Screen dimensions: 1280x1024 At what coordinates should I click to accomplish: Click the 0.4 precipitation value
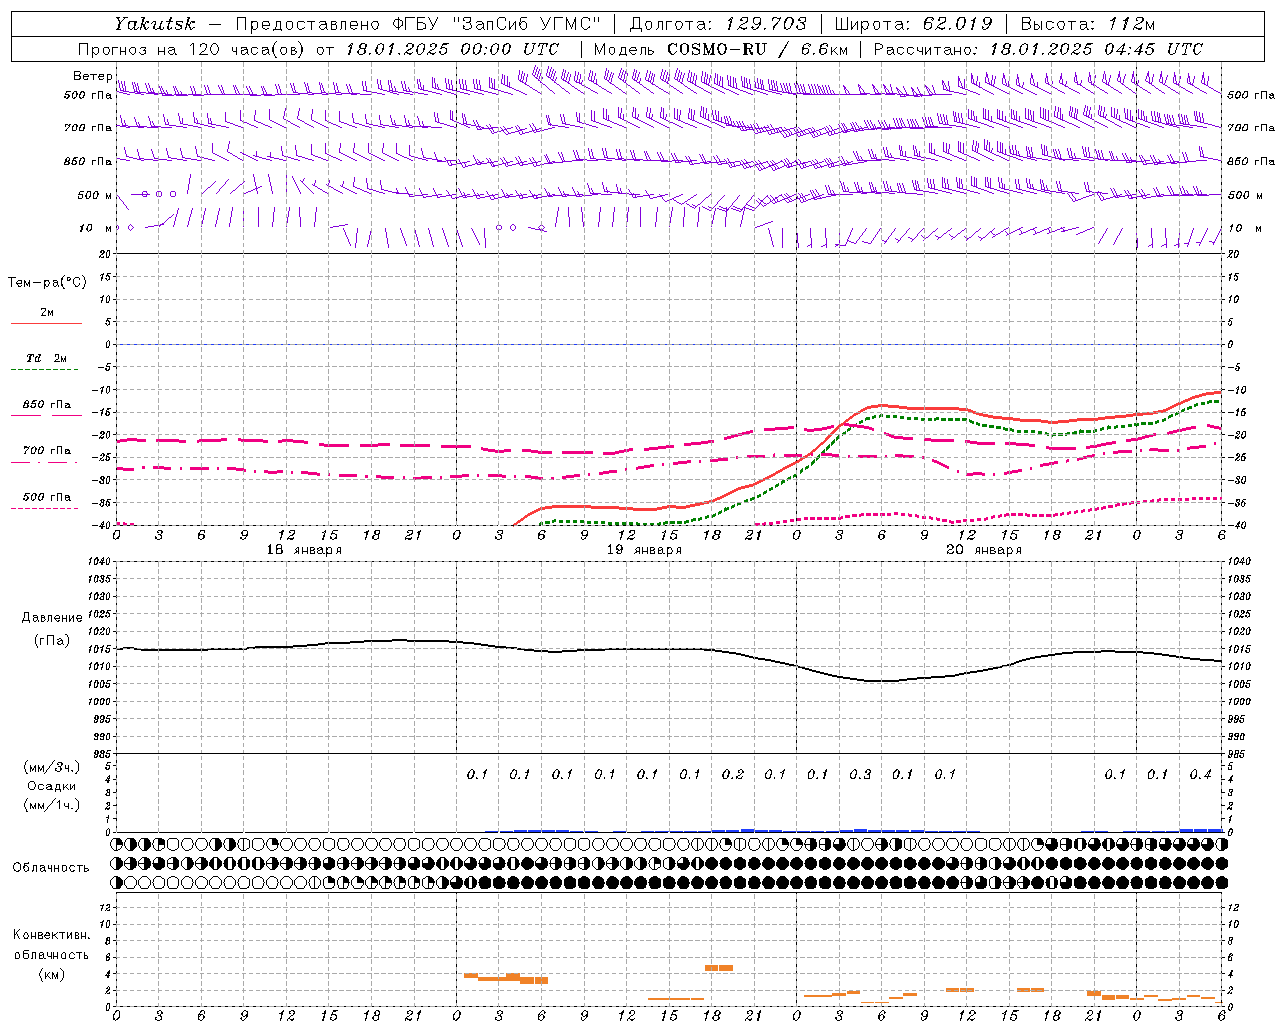click(1200, 774)
